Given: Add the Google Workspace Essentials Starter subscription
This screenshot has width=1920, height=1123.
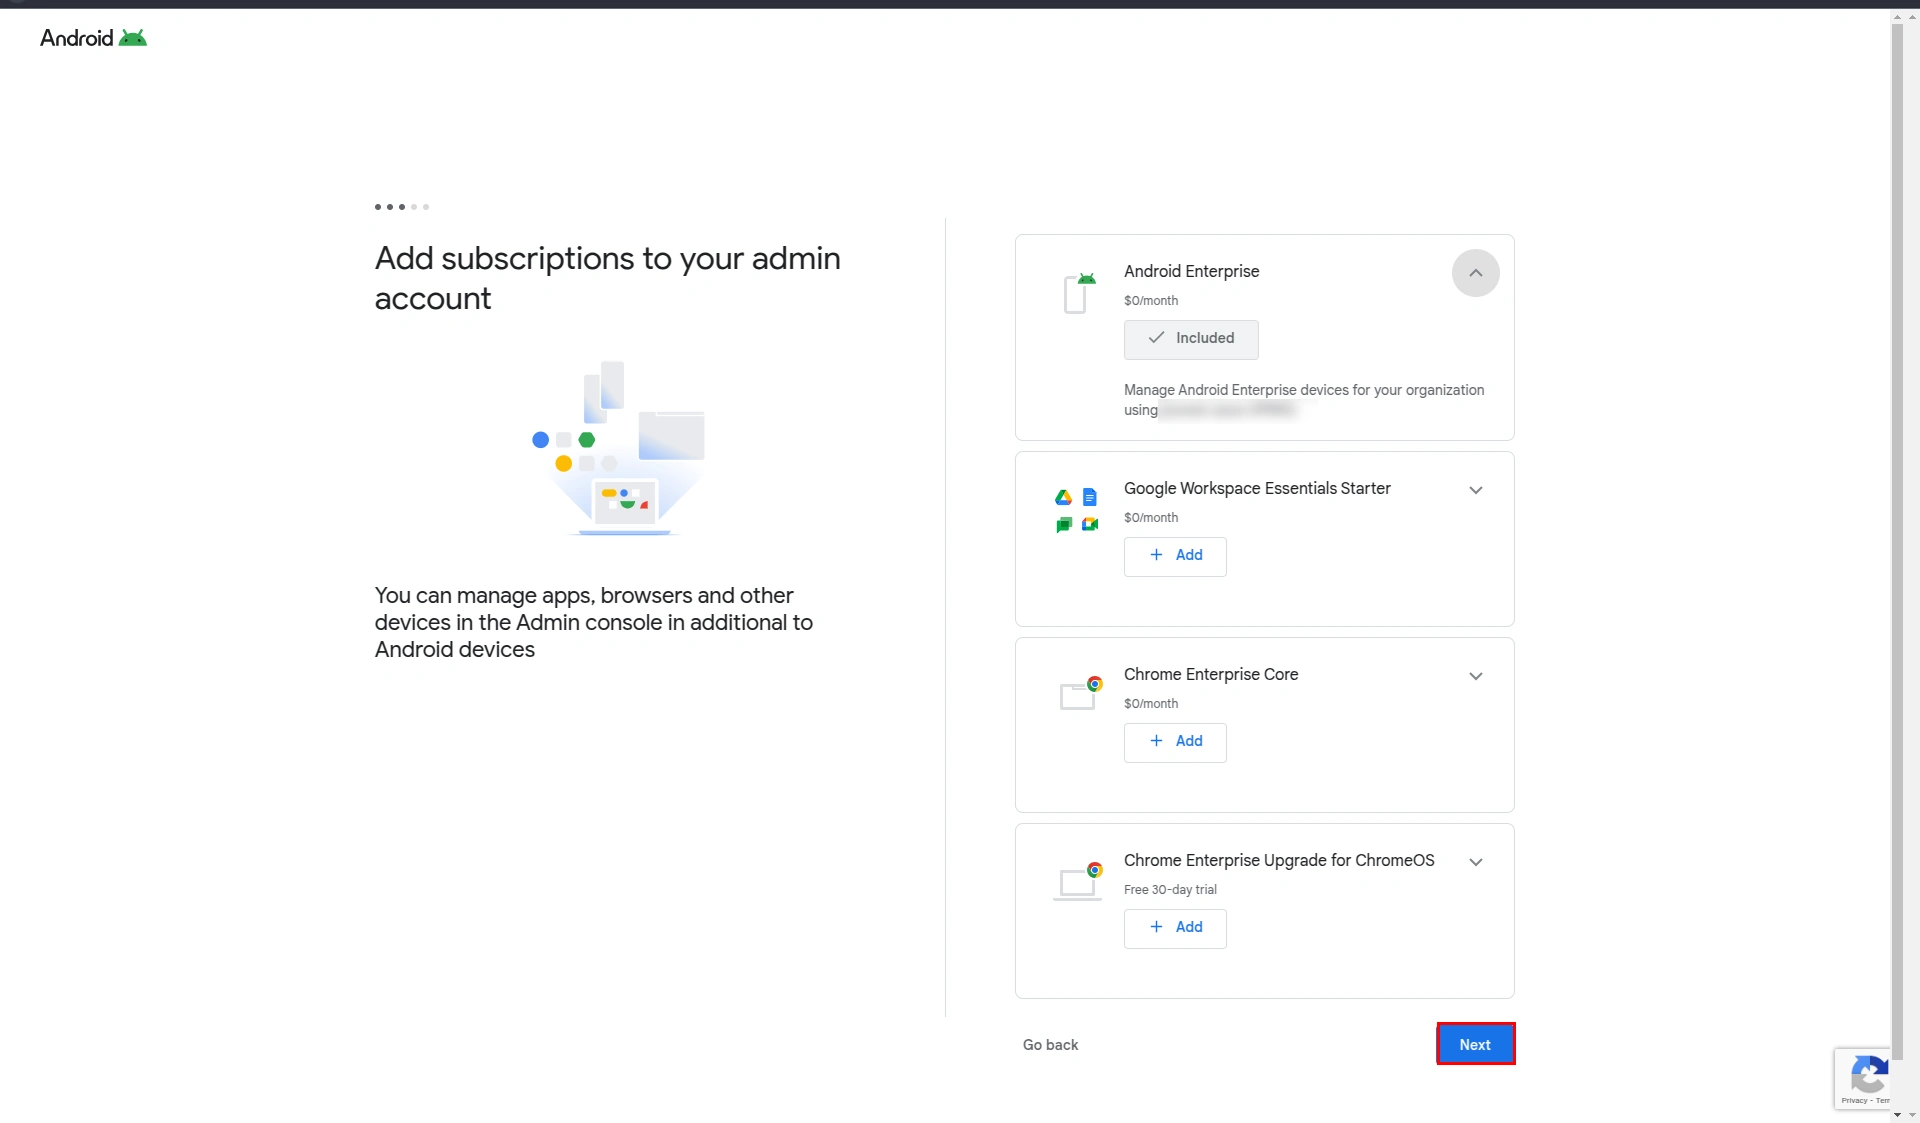Looking at the screenshot, I should [x=1174, y=556].
